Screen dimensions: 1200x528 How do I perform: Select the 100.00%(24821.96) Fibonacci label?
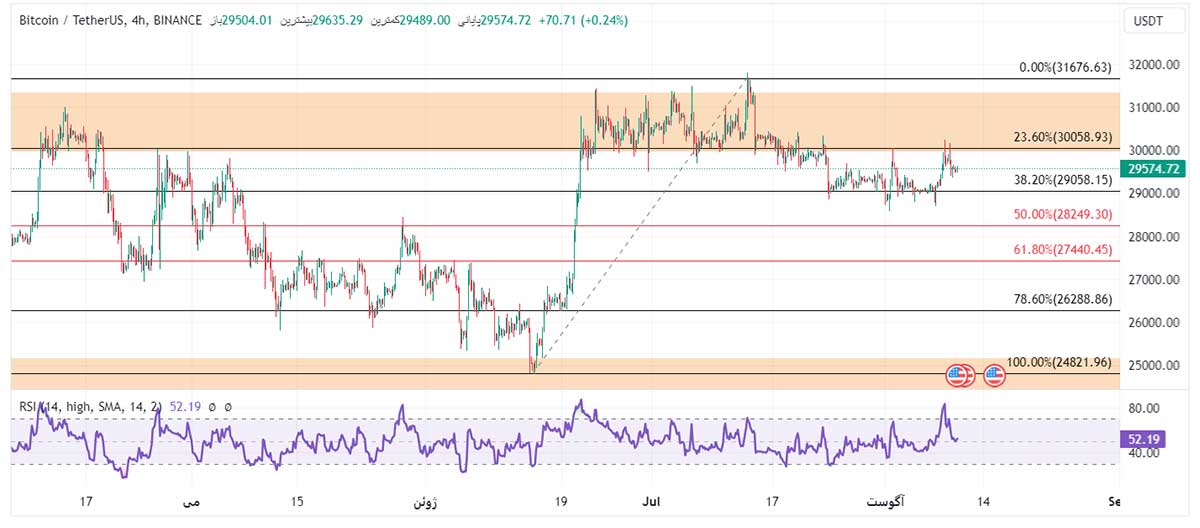pos(1059,362)
